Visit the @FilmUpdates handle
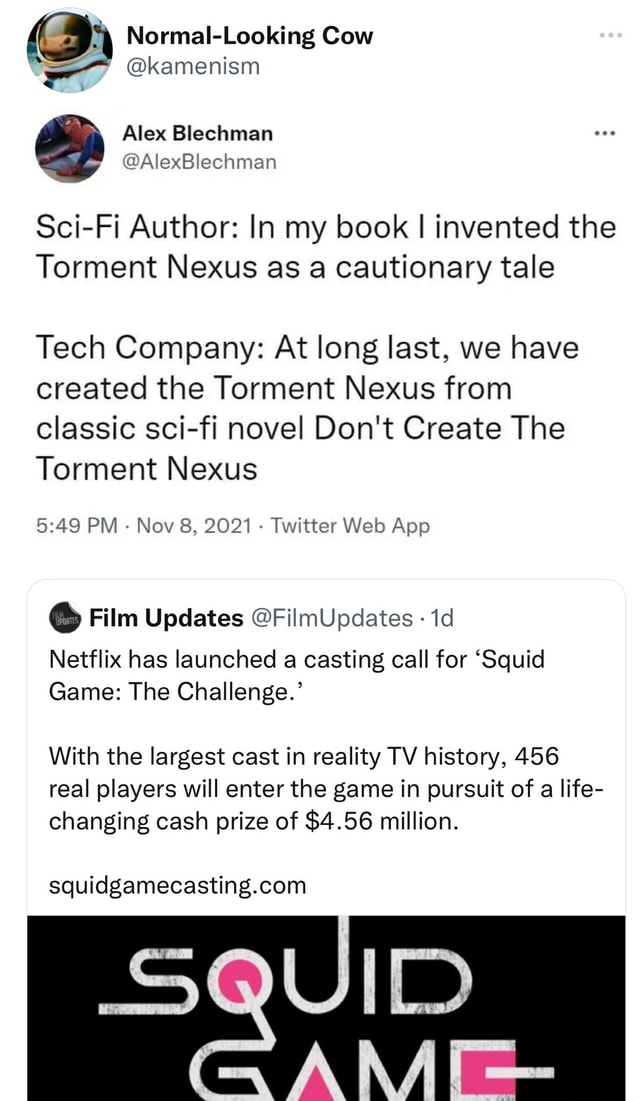The image size is (640, 1101). coord(331,618)
